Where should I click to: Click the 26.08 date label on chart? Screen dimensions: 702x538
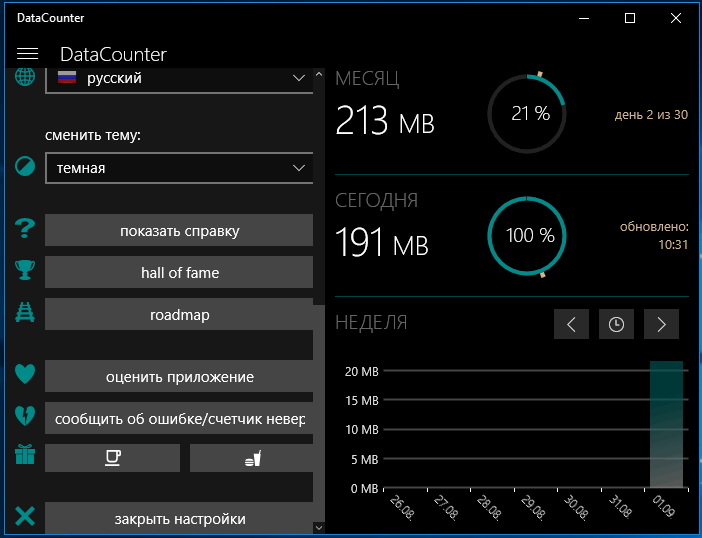[x=402, y=506]
